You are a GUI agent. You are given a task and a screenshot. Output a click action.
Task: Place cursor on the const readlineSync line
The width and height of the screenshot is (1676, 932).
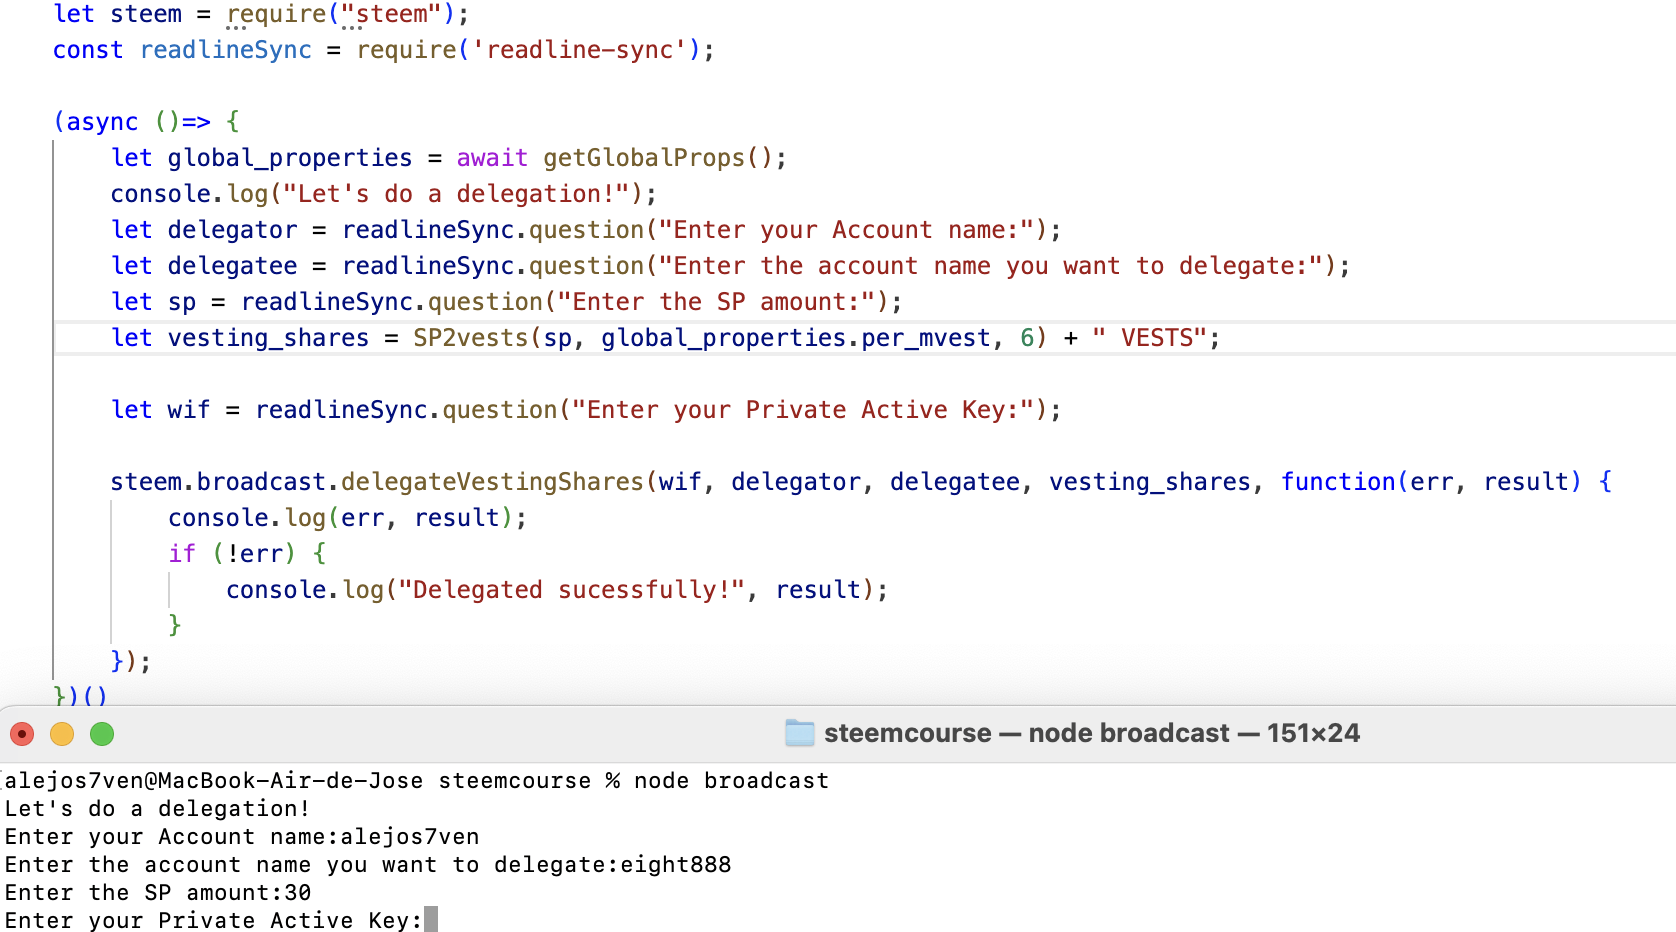click(384, 50)
